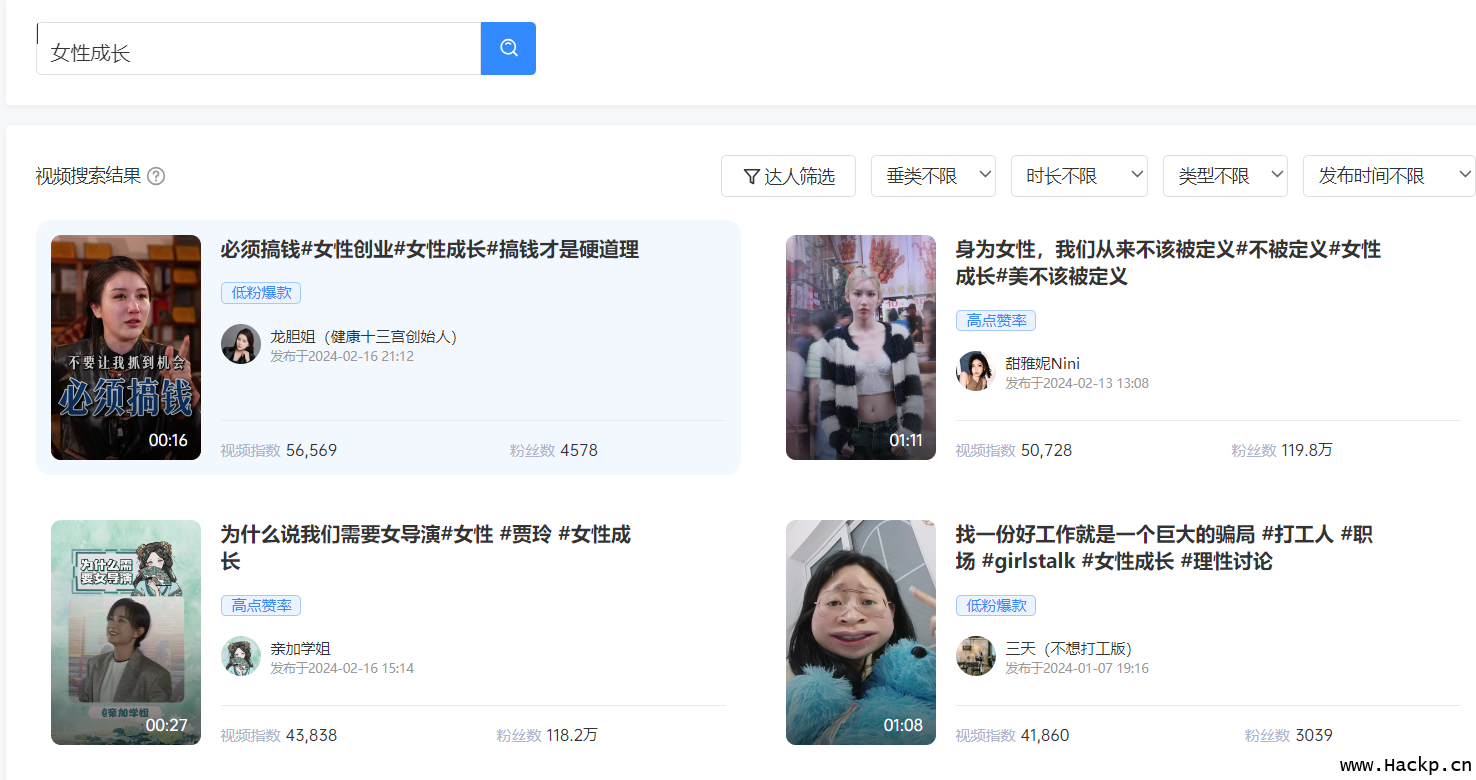The image size is (1476, 780).
Task: Open the 类型不限 type dropdown
Action: (x=1224, y=176)
